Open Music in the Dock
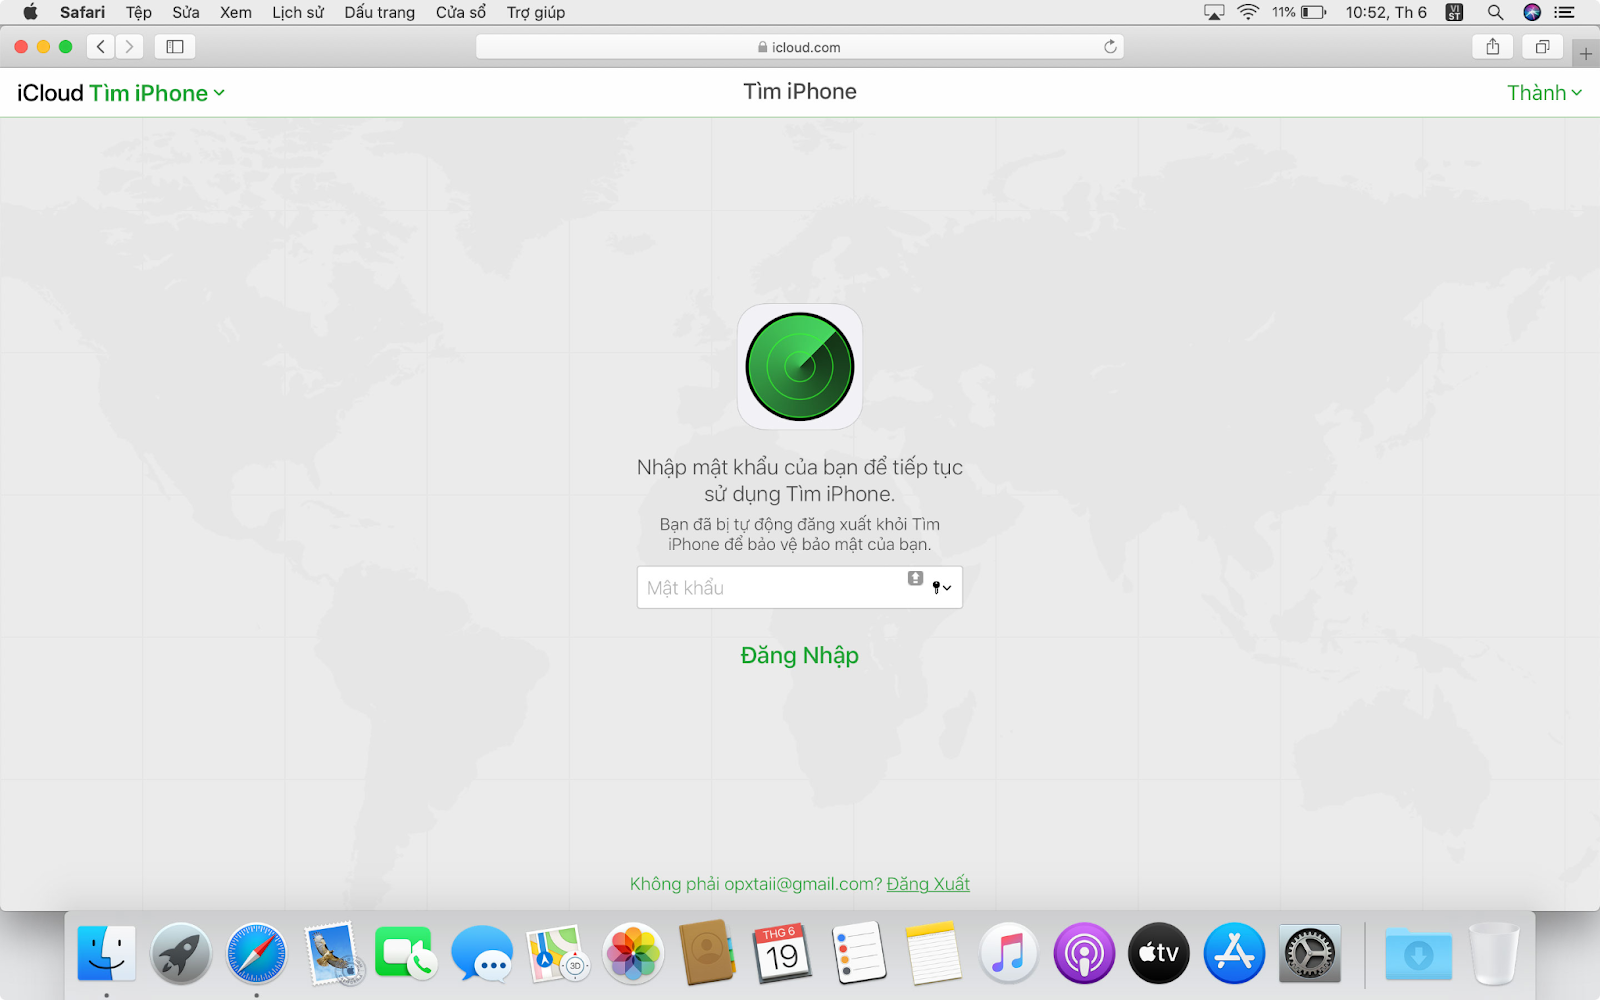Viewport: 1600px width, 1000px height. click(1009, 954)
